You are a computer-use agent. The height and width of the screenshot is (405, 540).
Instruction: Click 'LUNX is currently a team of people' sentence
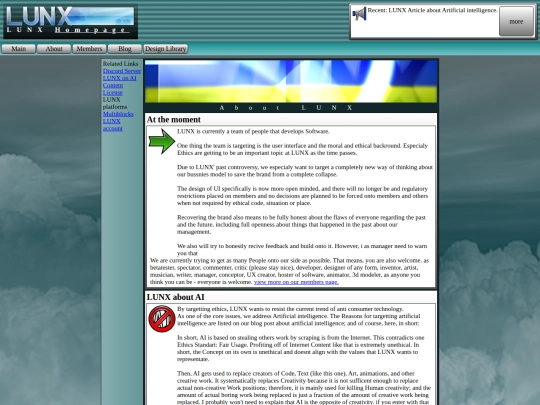253,131
